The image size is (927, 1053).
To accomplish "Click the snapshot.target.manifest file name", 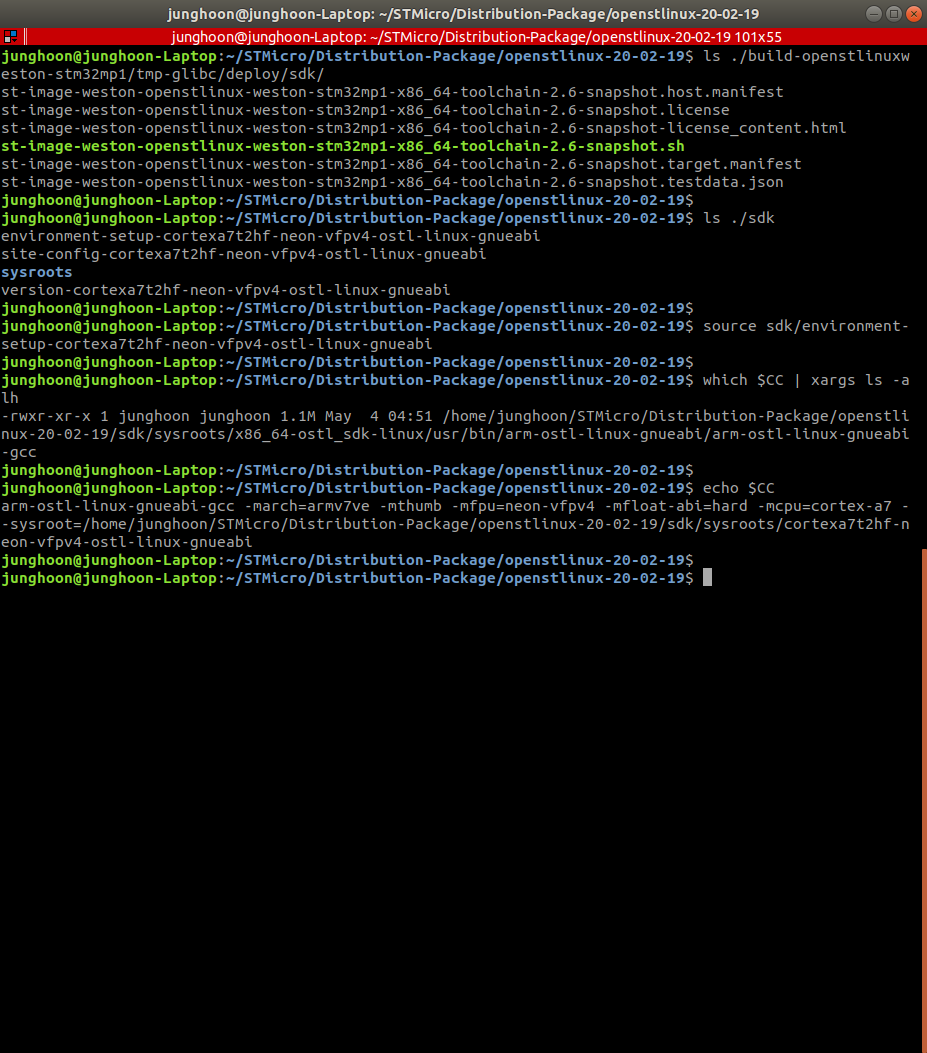I will 401,164.
